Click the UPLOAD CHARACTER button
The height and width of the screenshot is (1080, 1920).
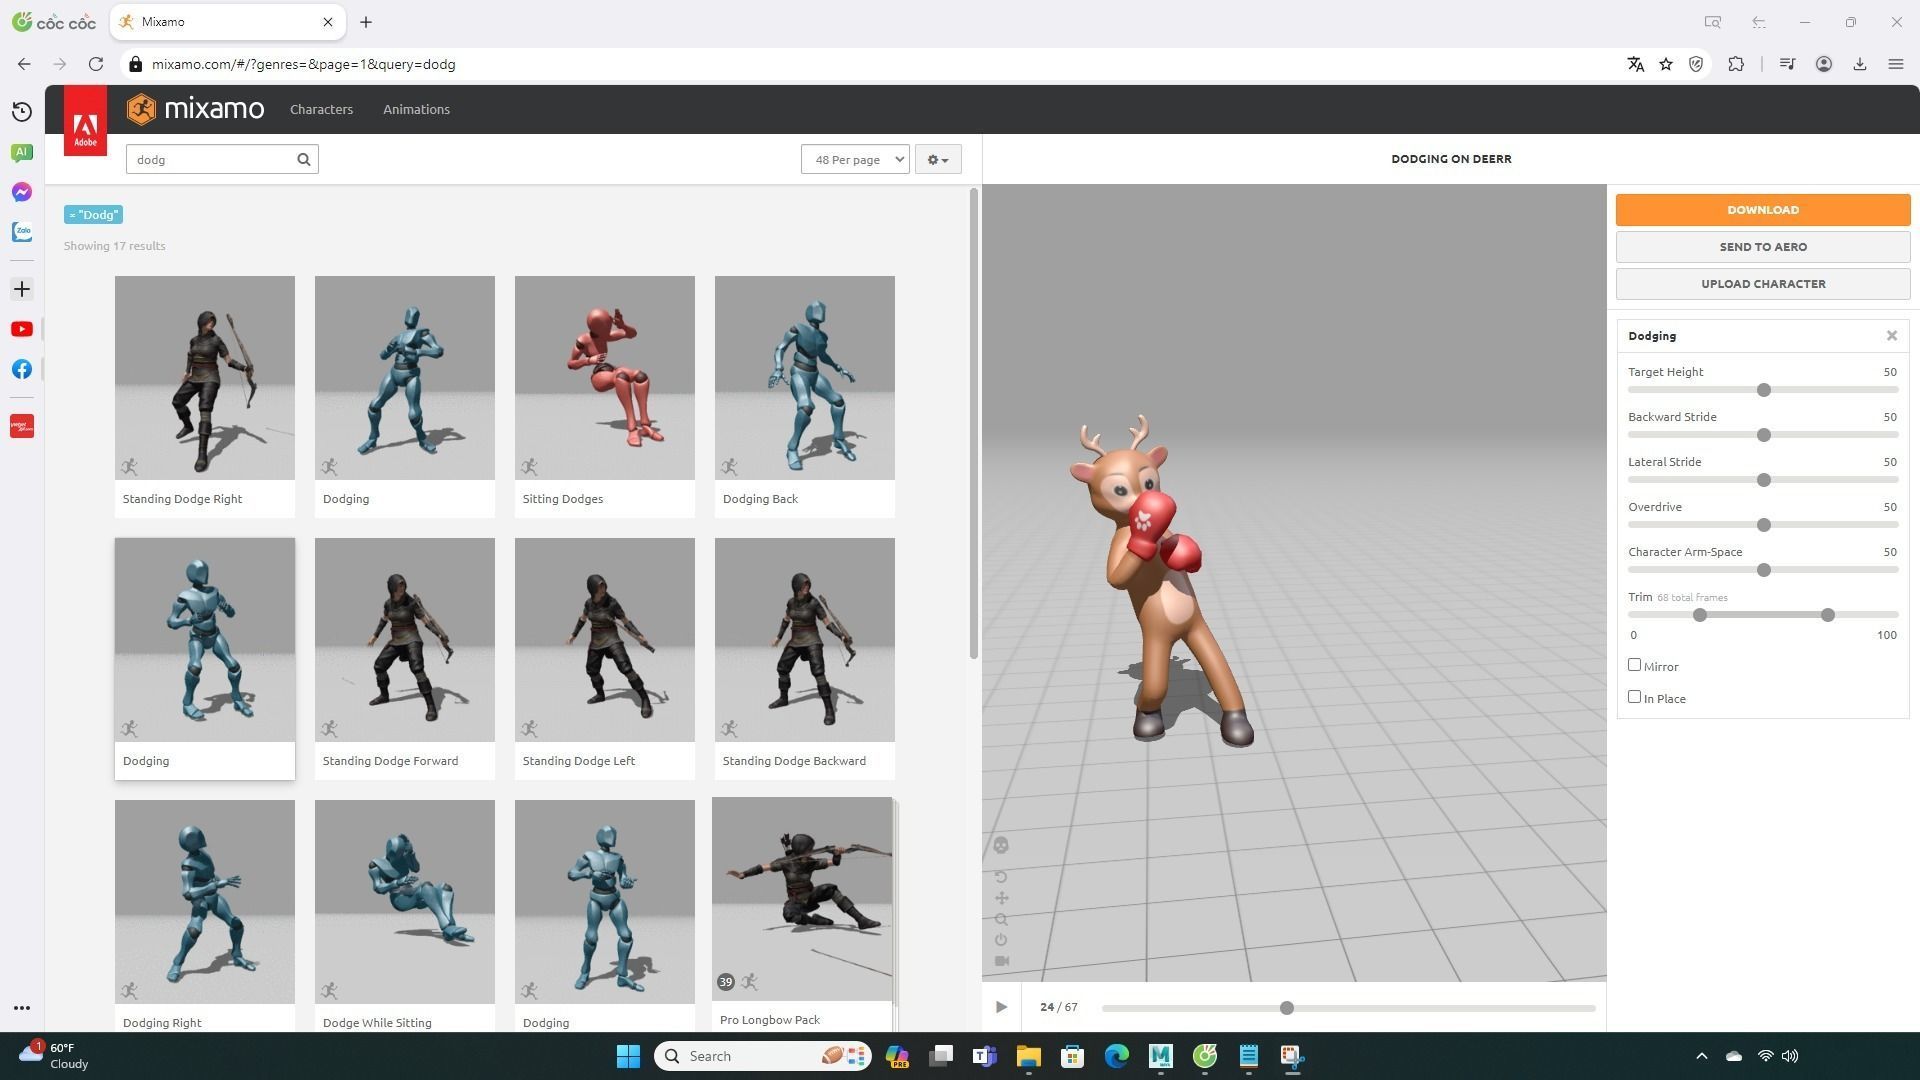(x=1763, y=284)
